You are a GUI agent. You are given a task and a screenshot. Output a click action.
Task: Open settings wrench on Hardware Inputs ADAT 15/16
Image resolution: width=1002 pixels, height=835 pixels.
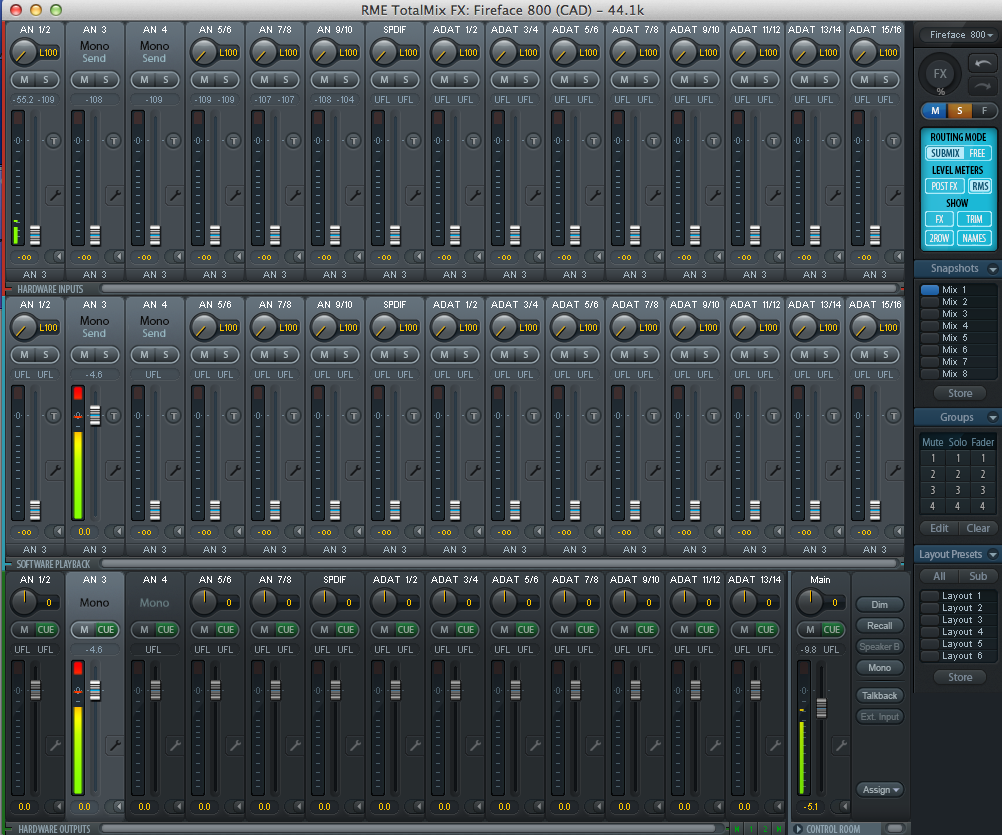[x=895, y=195]
